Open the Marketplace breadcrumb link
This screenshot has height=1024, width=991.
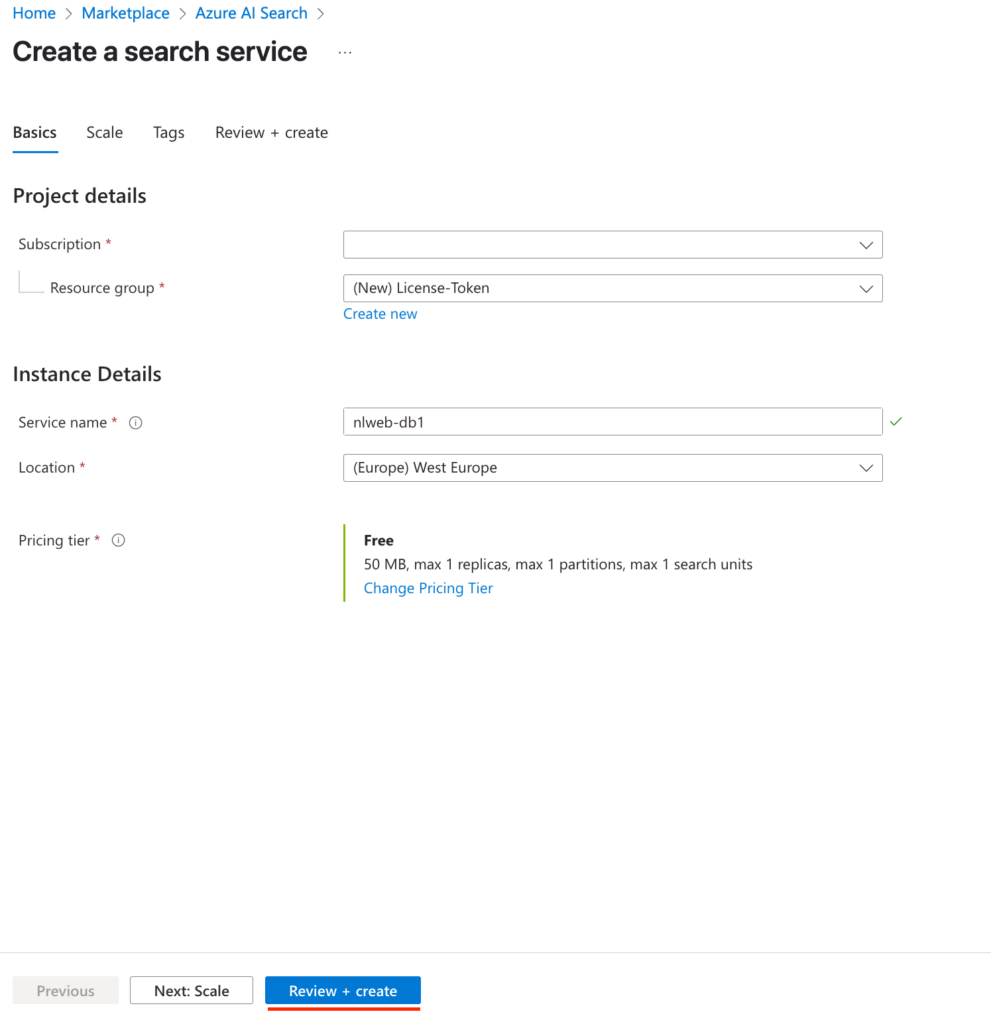125,13
